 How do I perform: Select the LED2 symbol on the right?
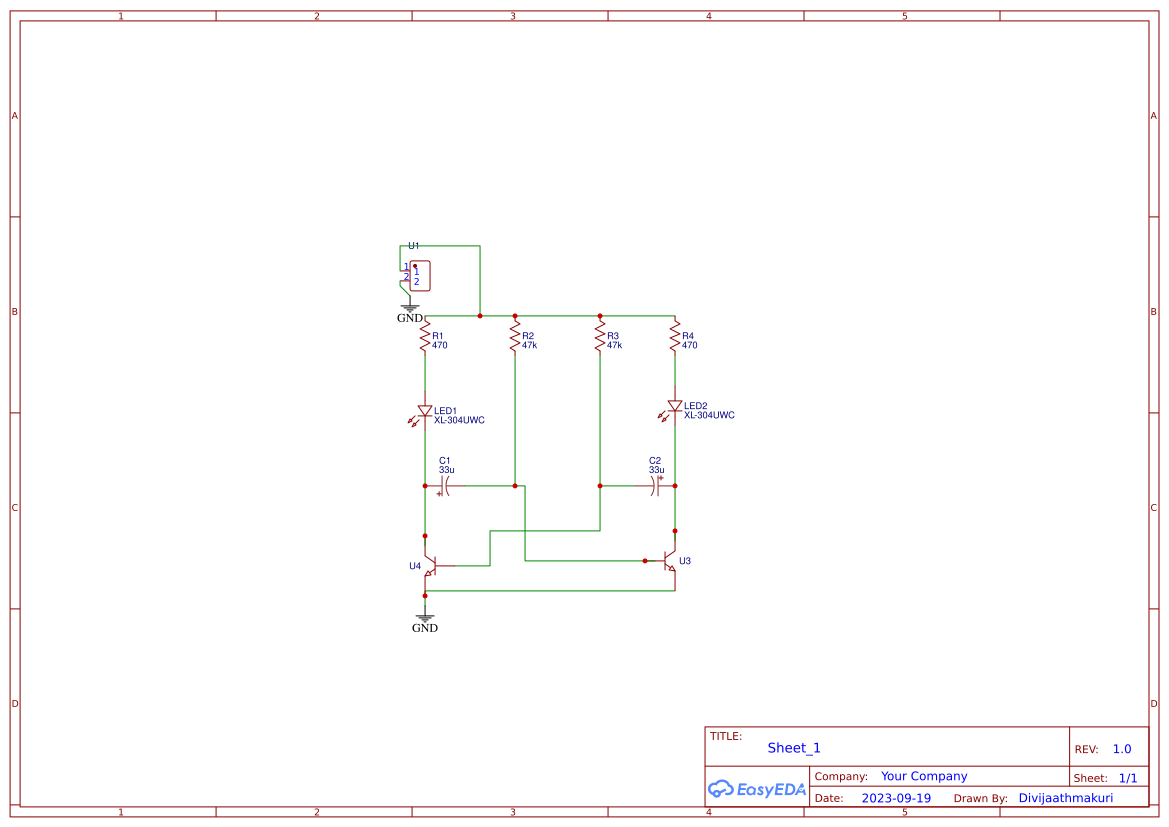click(x=674, y=407)
